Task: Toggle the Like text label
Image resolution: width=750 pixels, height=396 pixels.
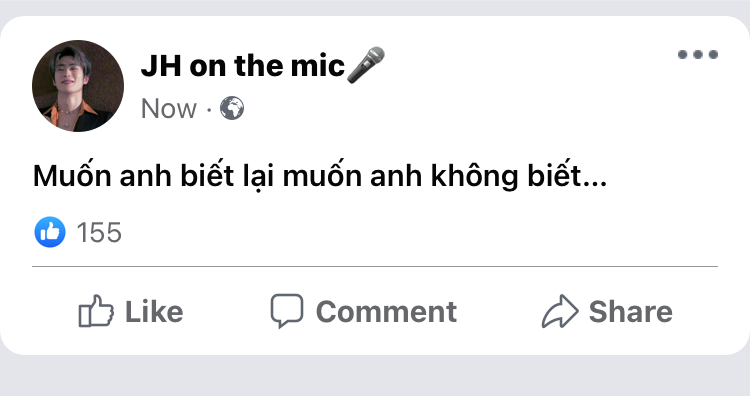Action: tap(154, 312)
